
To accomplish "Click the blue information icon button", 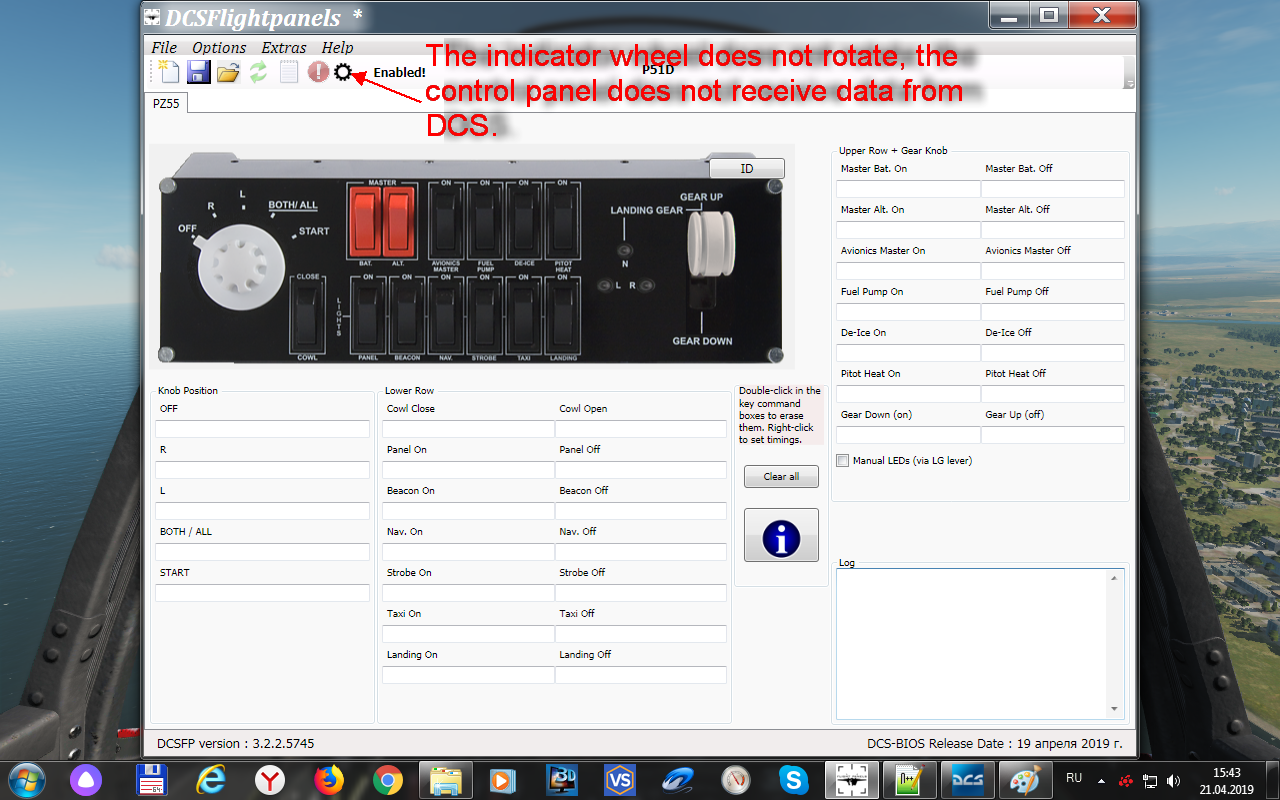I will click(781, 535).
